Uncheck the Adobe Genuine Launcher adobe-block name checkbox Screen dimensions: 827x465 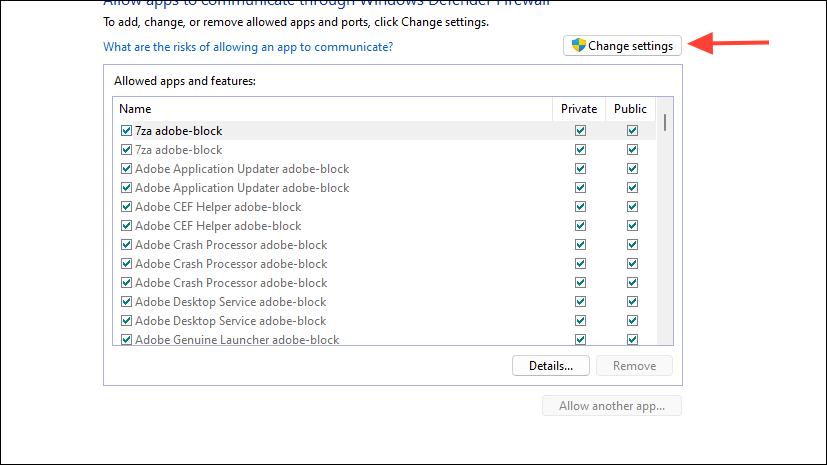[x=126, y=340]
